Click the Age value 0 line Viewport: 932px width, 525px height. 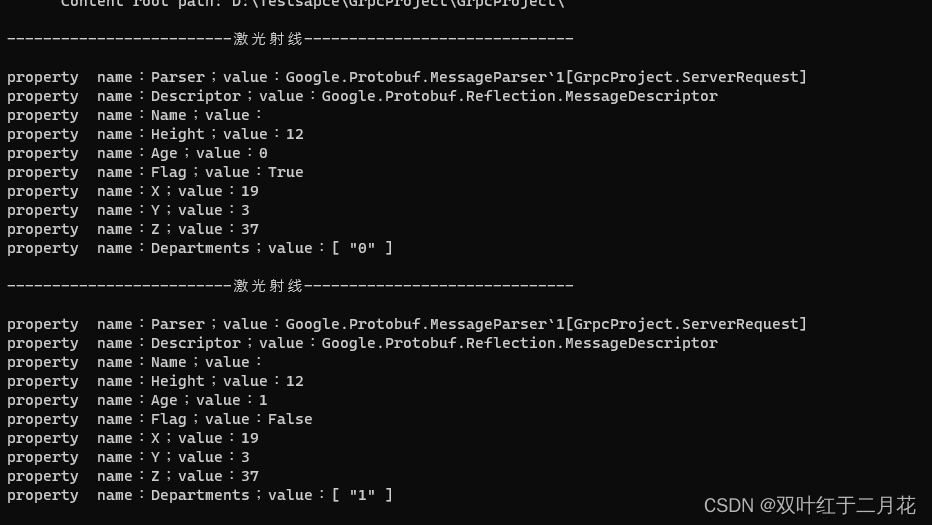[x=137, y=153]
